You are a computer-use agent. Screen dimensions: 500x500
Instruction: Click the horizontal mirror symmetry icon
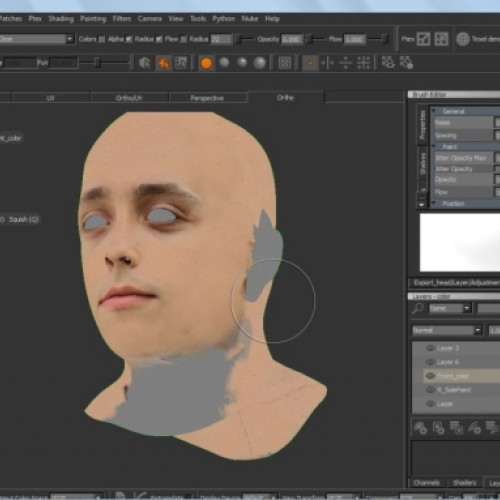coord(346,63)
